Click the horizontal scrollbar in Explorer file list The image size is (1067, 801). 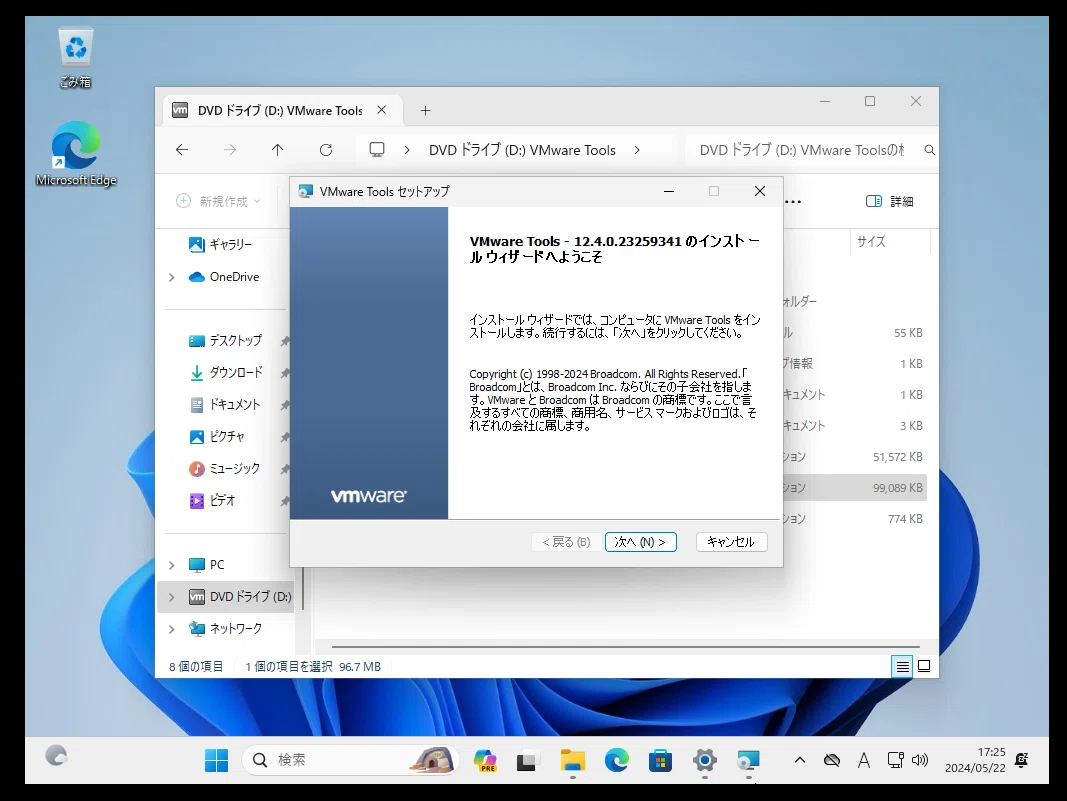pyautogui.click(x=625, y=647)
